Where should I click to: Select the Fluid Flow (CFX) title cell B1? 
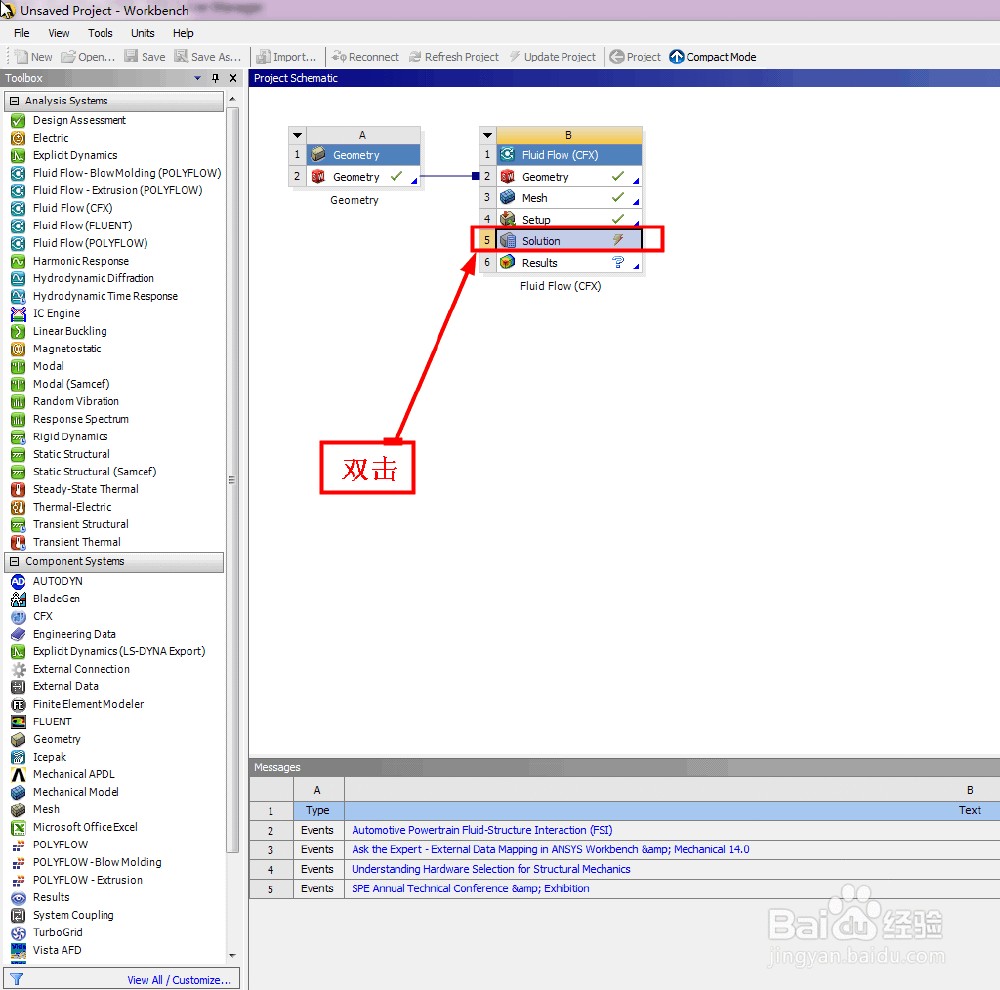[569, 155]
